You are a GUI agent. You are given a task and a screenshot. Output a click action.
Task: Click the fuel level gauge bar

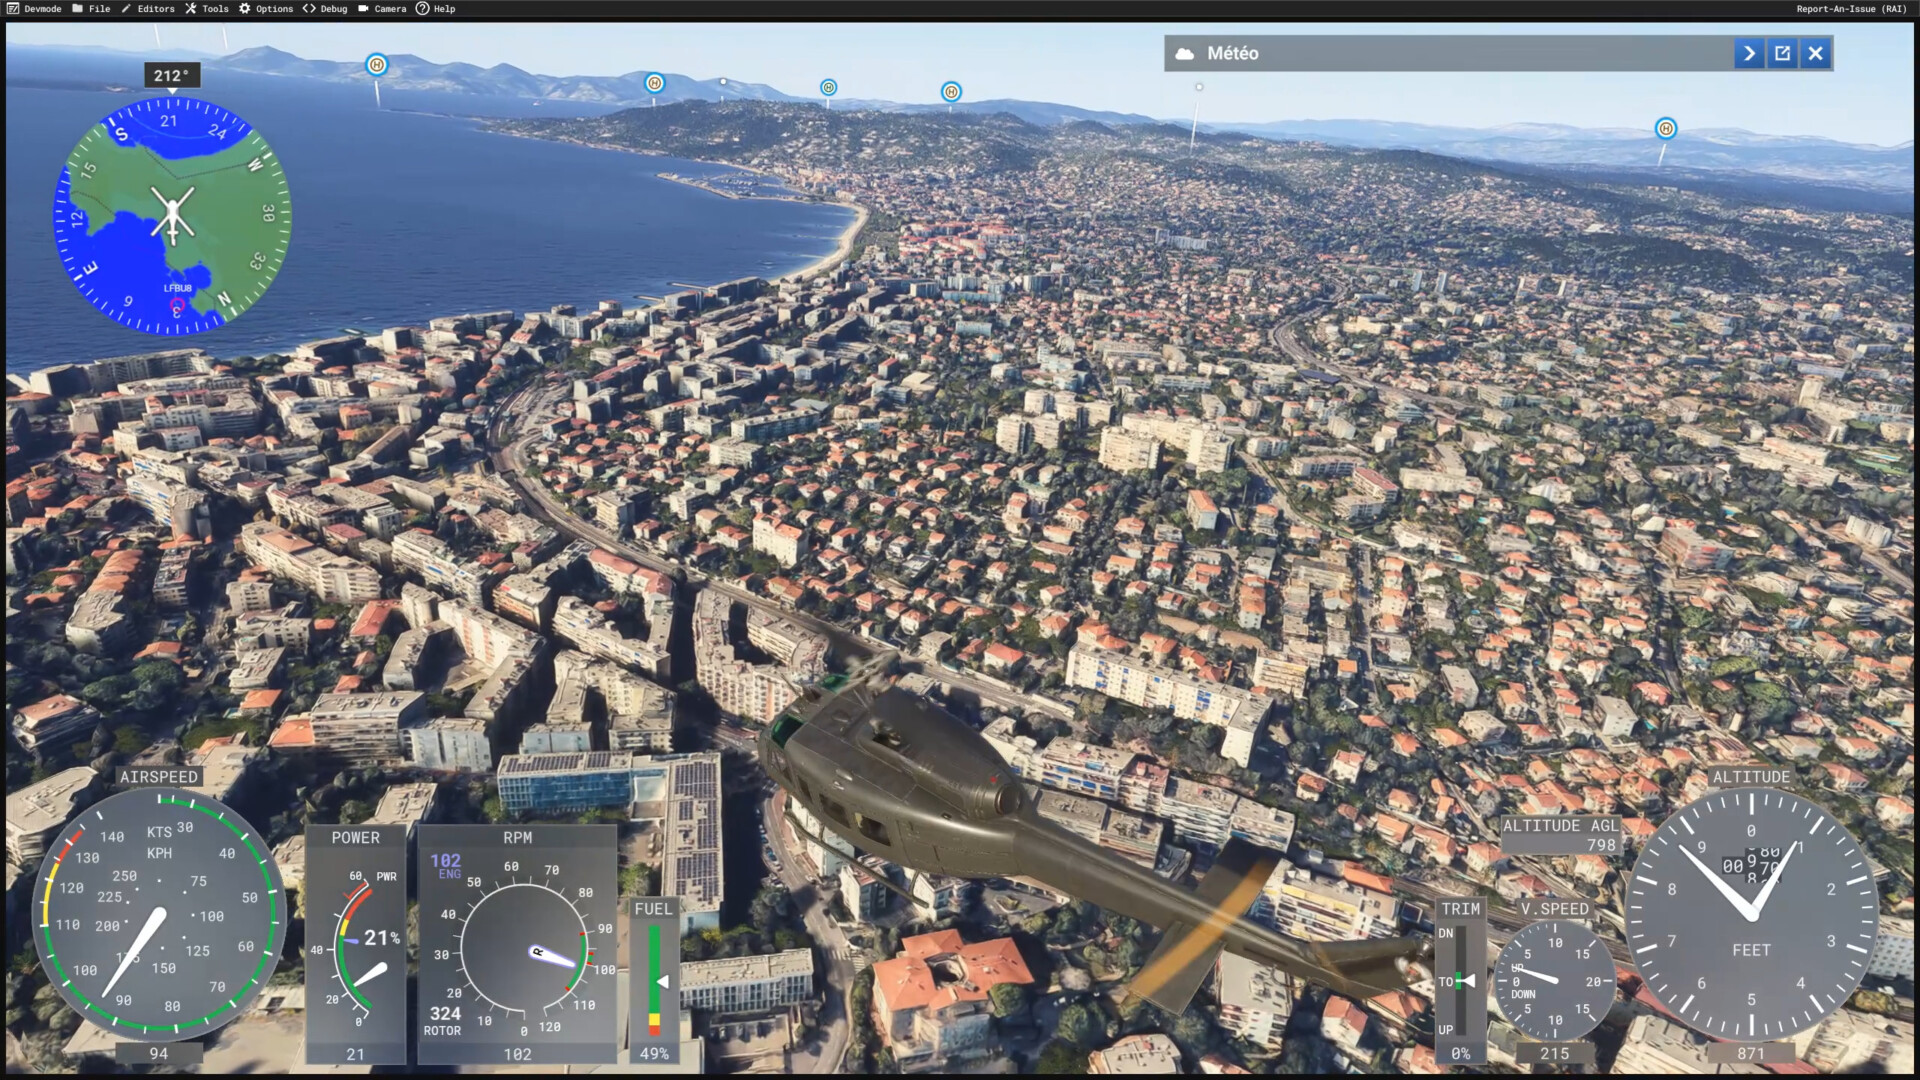click(x=654, y=980)
